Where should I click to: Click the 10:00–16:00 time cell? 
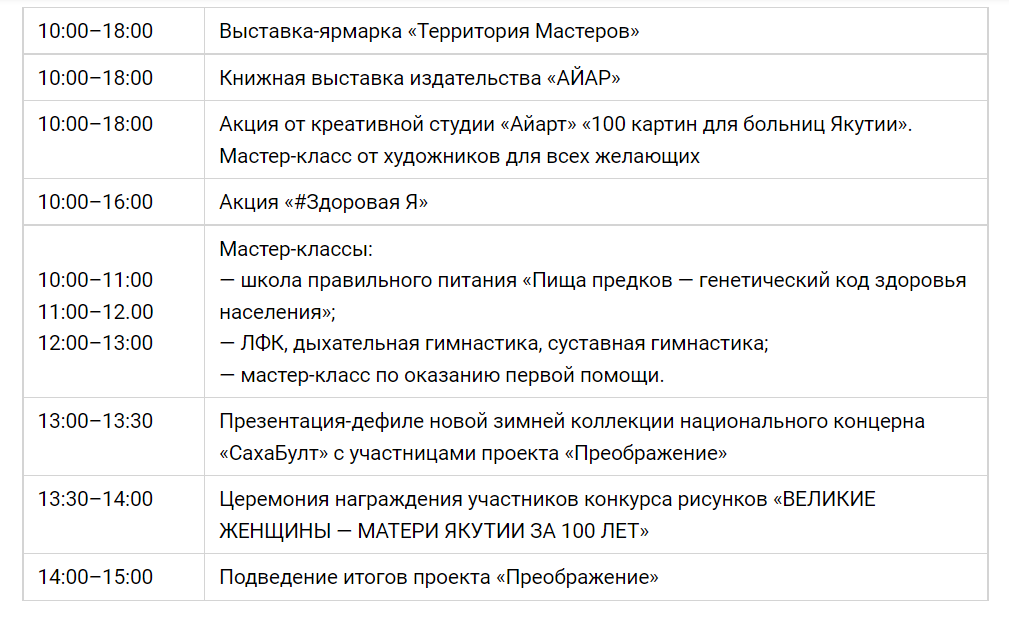95,202
